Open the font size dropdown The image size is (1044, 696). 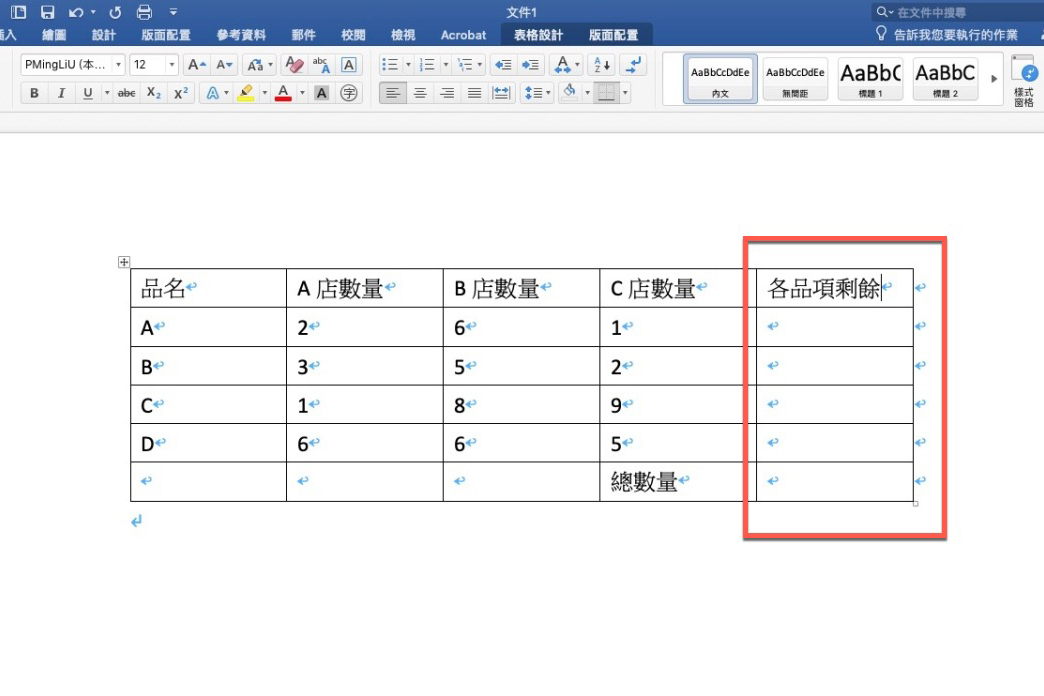(x=172, y=64)
